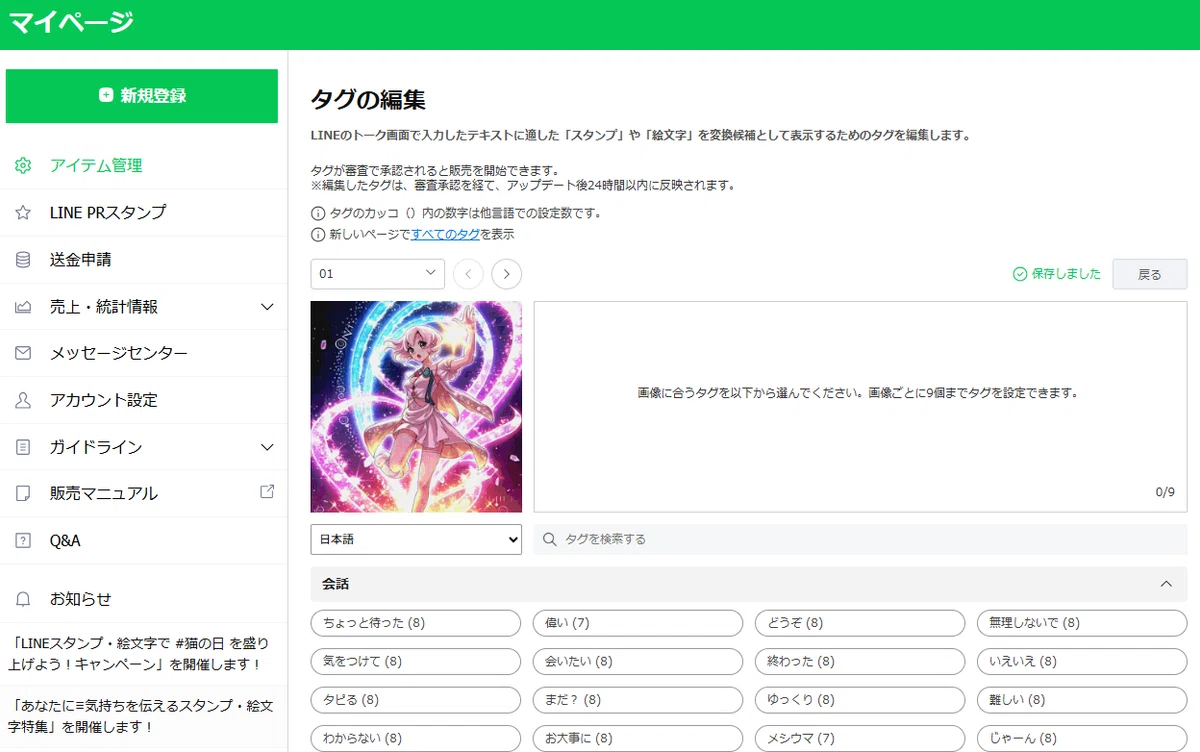Open the あなたに気持ちを伝える特集 announcement

coord(141,715)
